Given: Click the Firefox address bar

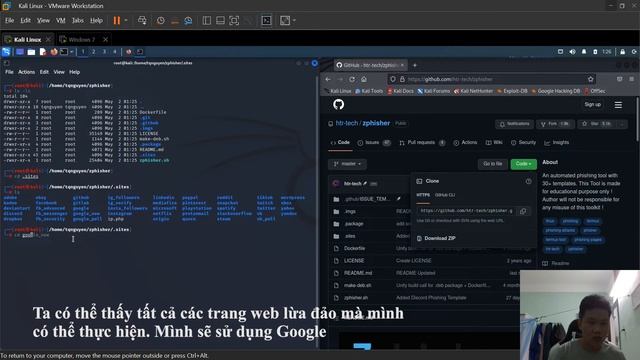Looking at the screenshot, I should [492, 79].
